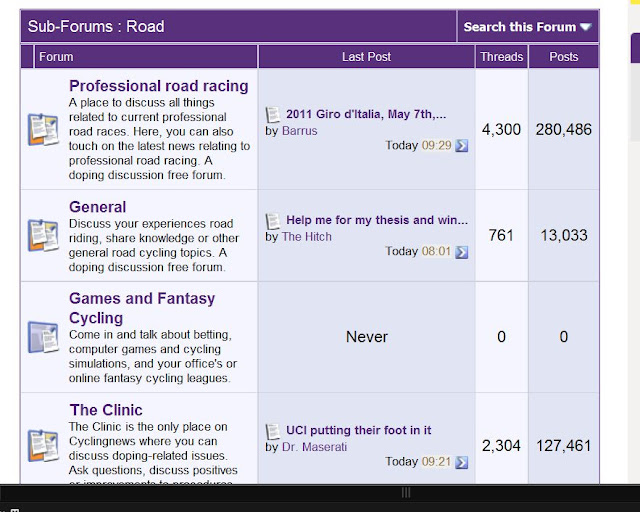Click The Clinic forum status icon
The image size is (640, 512).
[43, 445]
